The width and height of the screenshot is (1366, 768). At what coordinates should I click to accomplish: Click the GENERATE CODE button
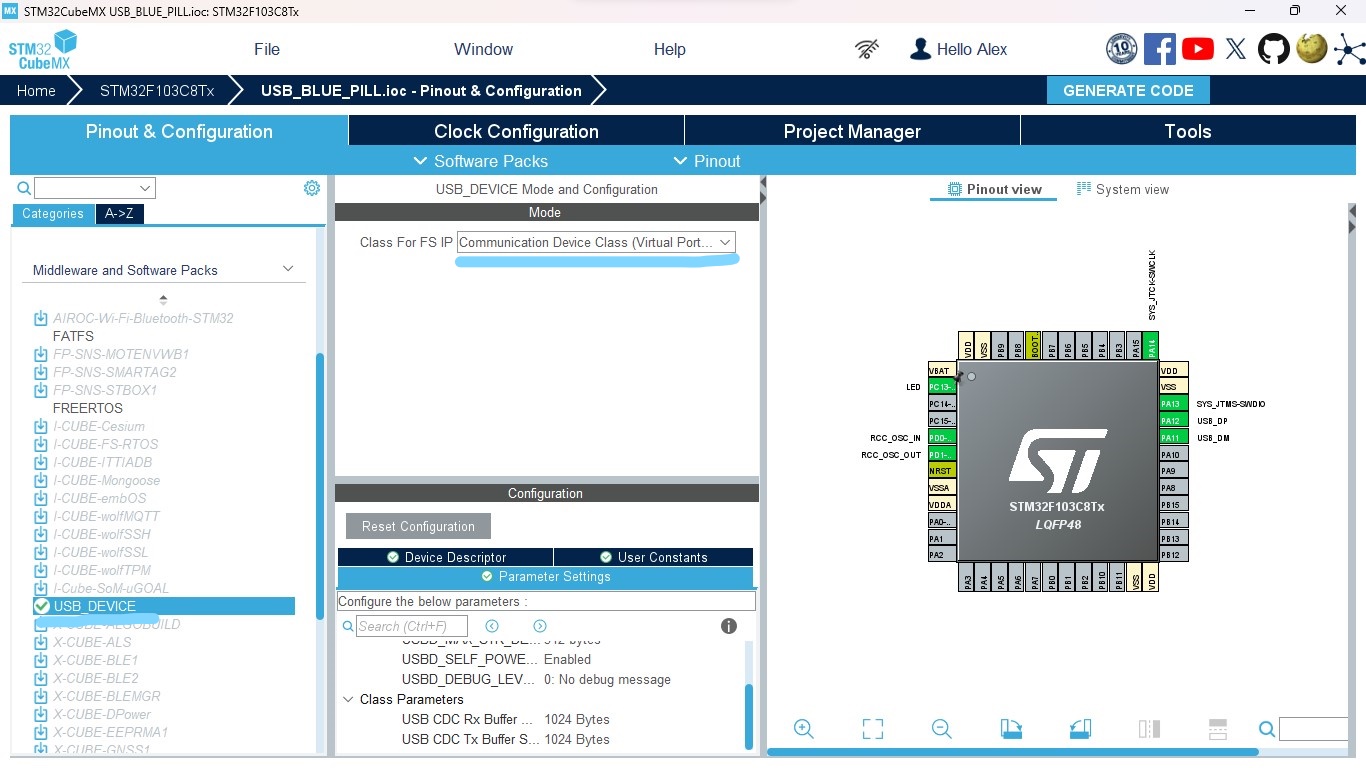pyautogui.click(x=1128, y=90)
